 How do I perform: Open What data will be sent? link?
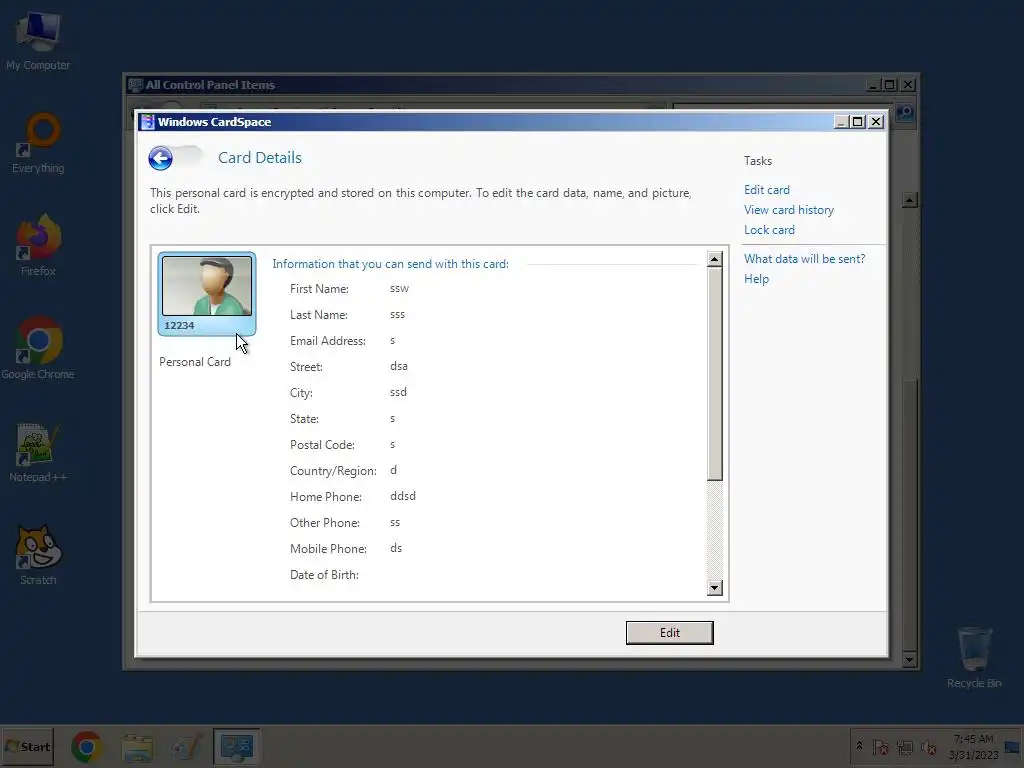pos(805,259)
